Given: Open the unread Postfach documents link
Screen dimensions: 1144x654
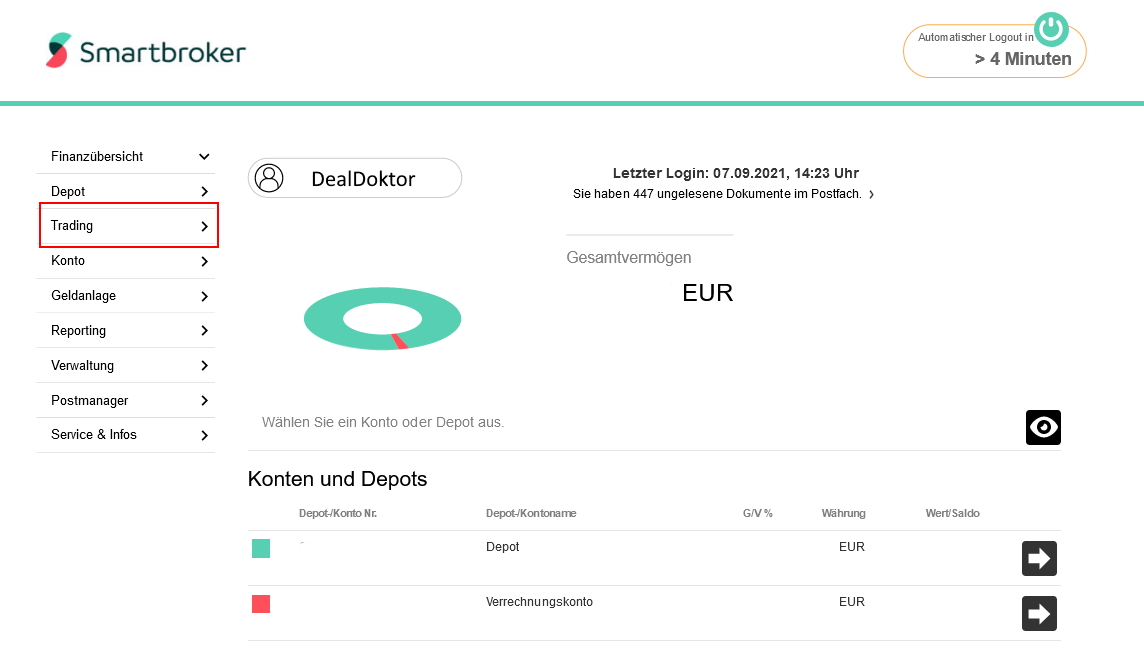Looking at the screenshot, I should pyautogui.click(x=723, y=194).
